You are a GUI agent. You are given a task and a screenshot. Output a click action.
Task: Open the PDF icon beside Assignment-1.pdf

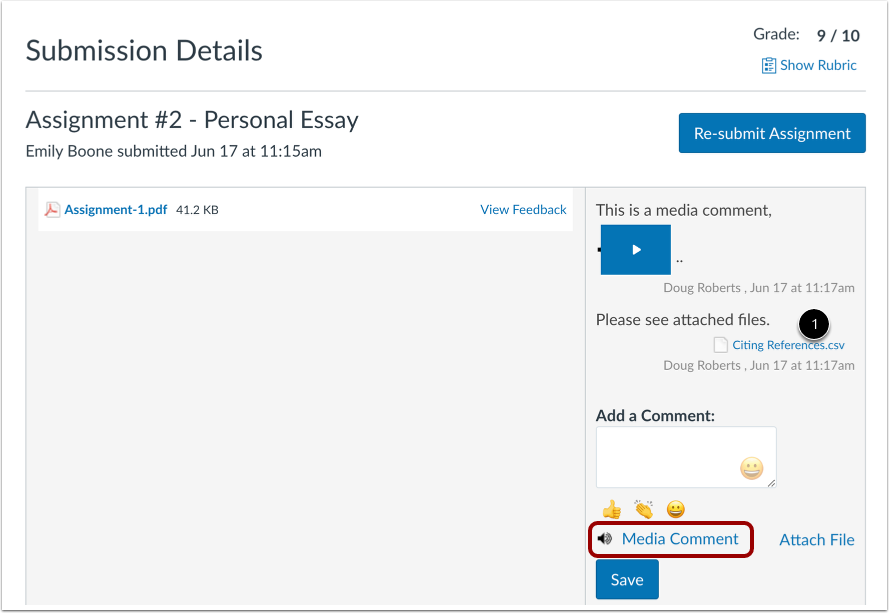[52, 209]
